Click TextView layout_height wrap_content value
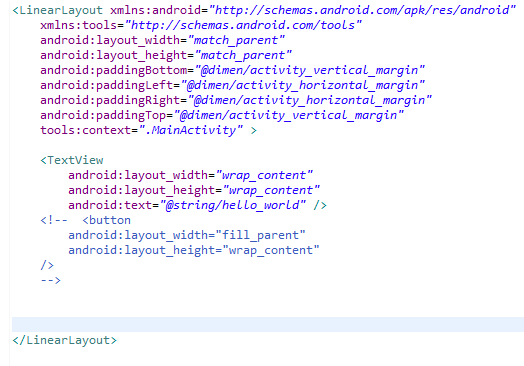524x366 pixels. (271, 191)
